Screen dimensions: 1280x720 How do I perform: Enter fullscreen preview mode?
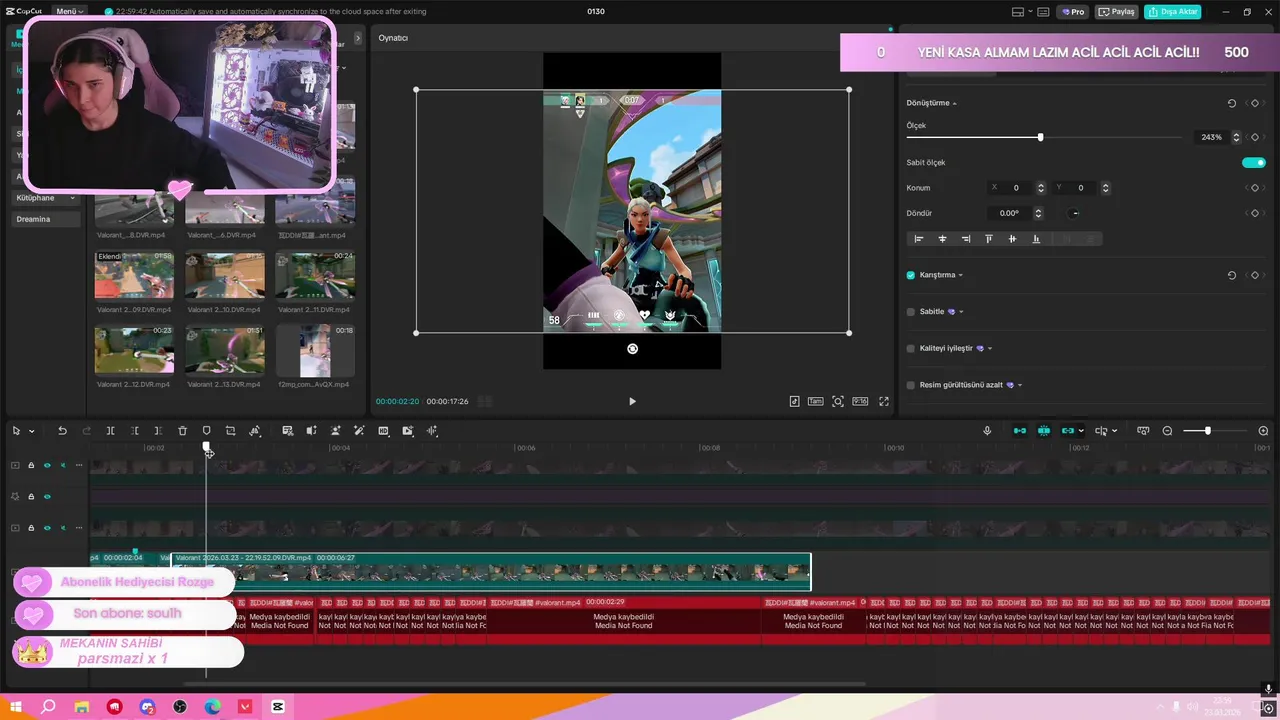click(884, 401)
